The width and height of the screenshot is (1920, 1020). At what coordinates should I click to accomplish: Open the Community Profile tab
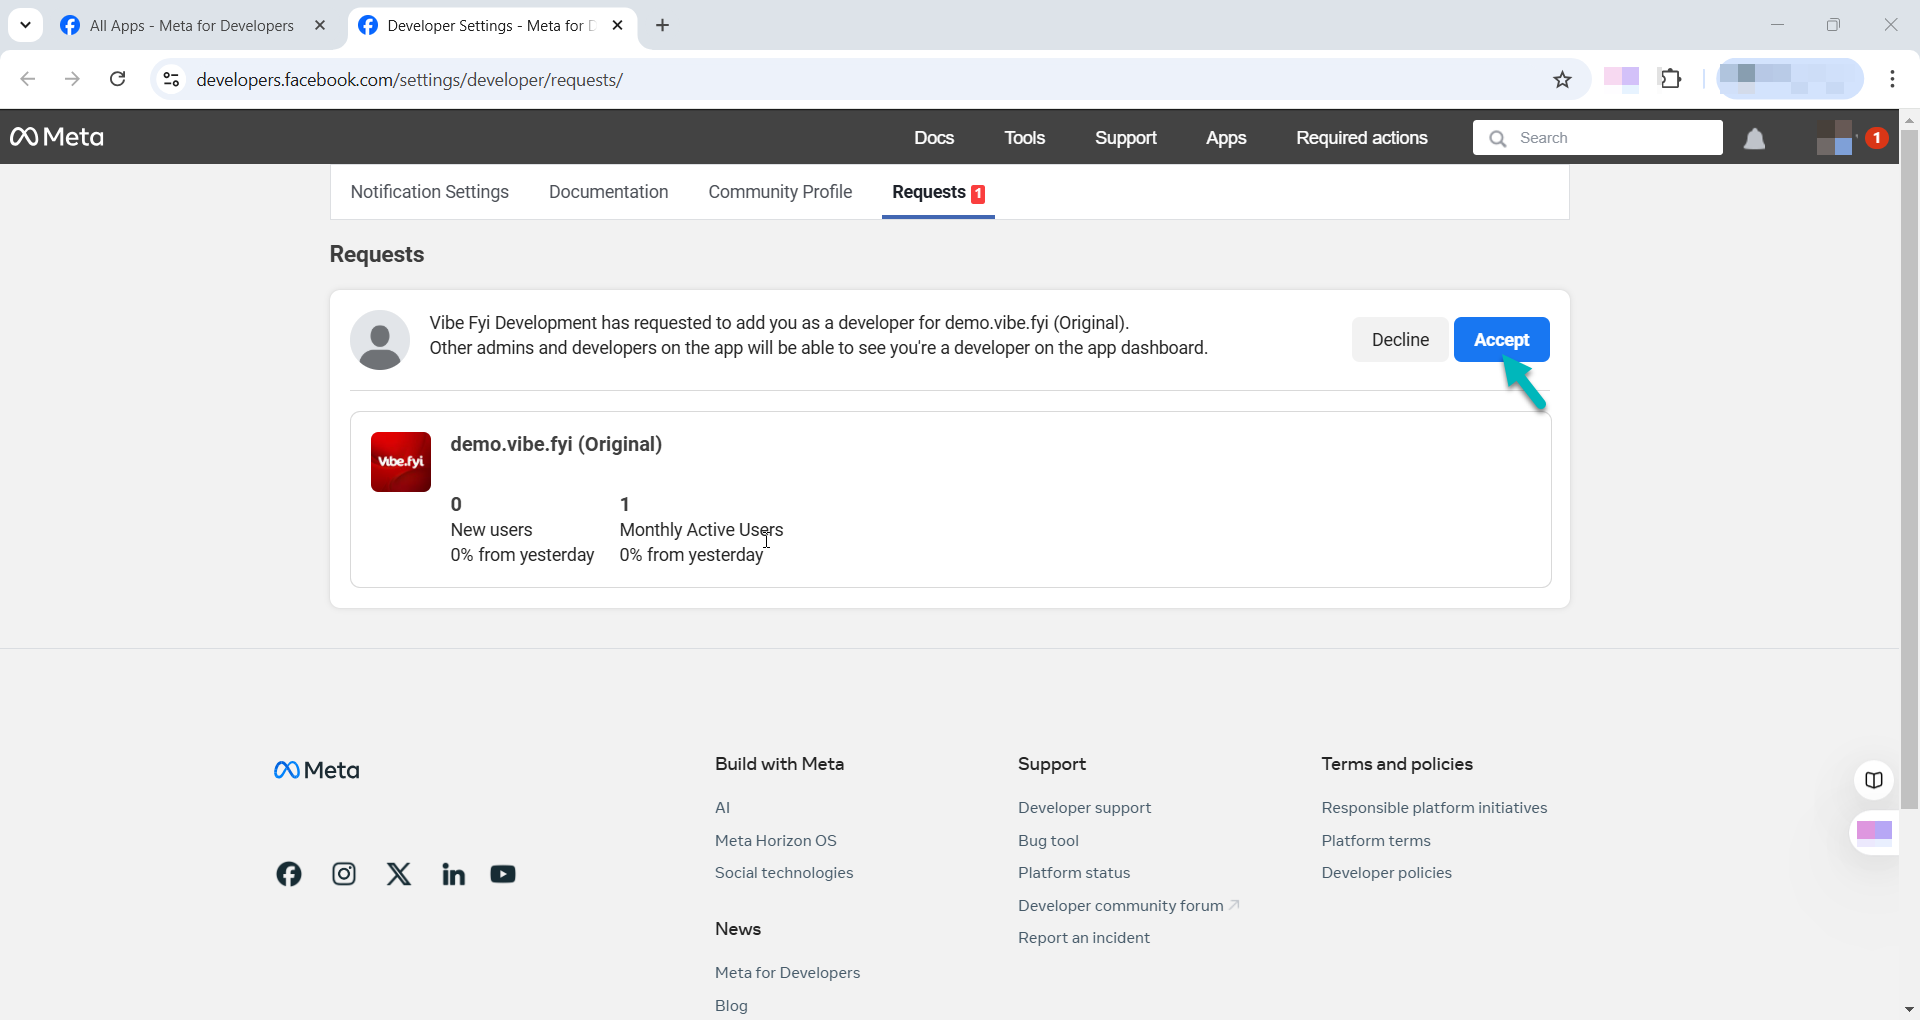coord(780,192)
